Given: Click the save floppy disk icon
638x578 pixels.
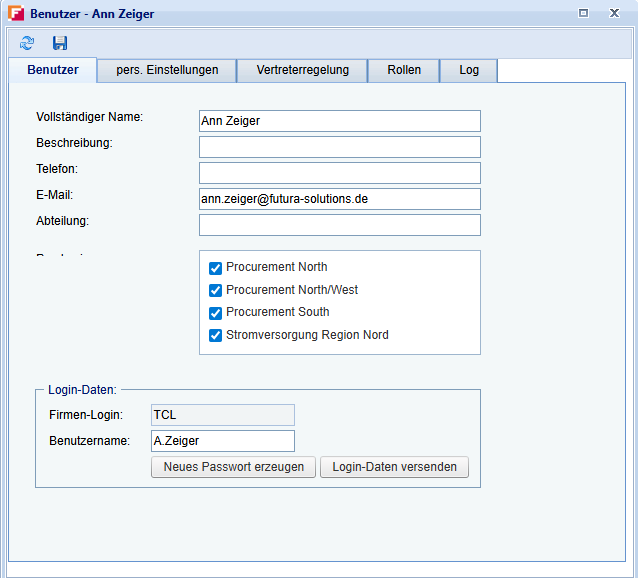Looking at the screenshot, I should [x=60, y=43].
